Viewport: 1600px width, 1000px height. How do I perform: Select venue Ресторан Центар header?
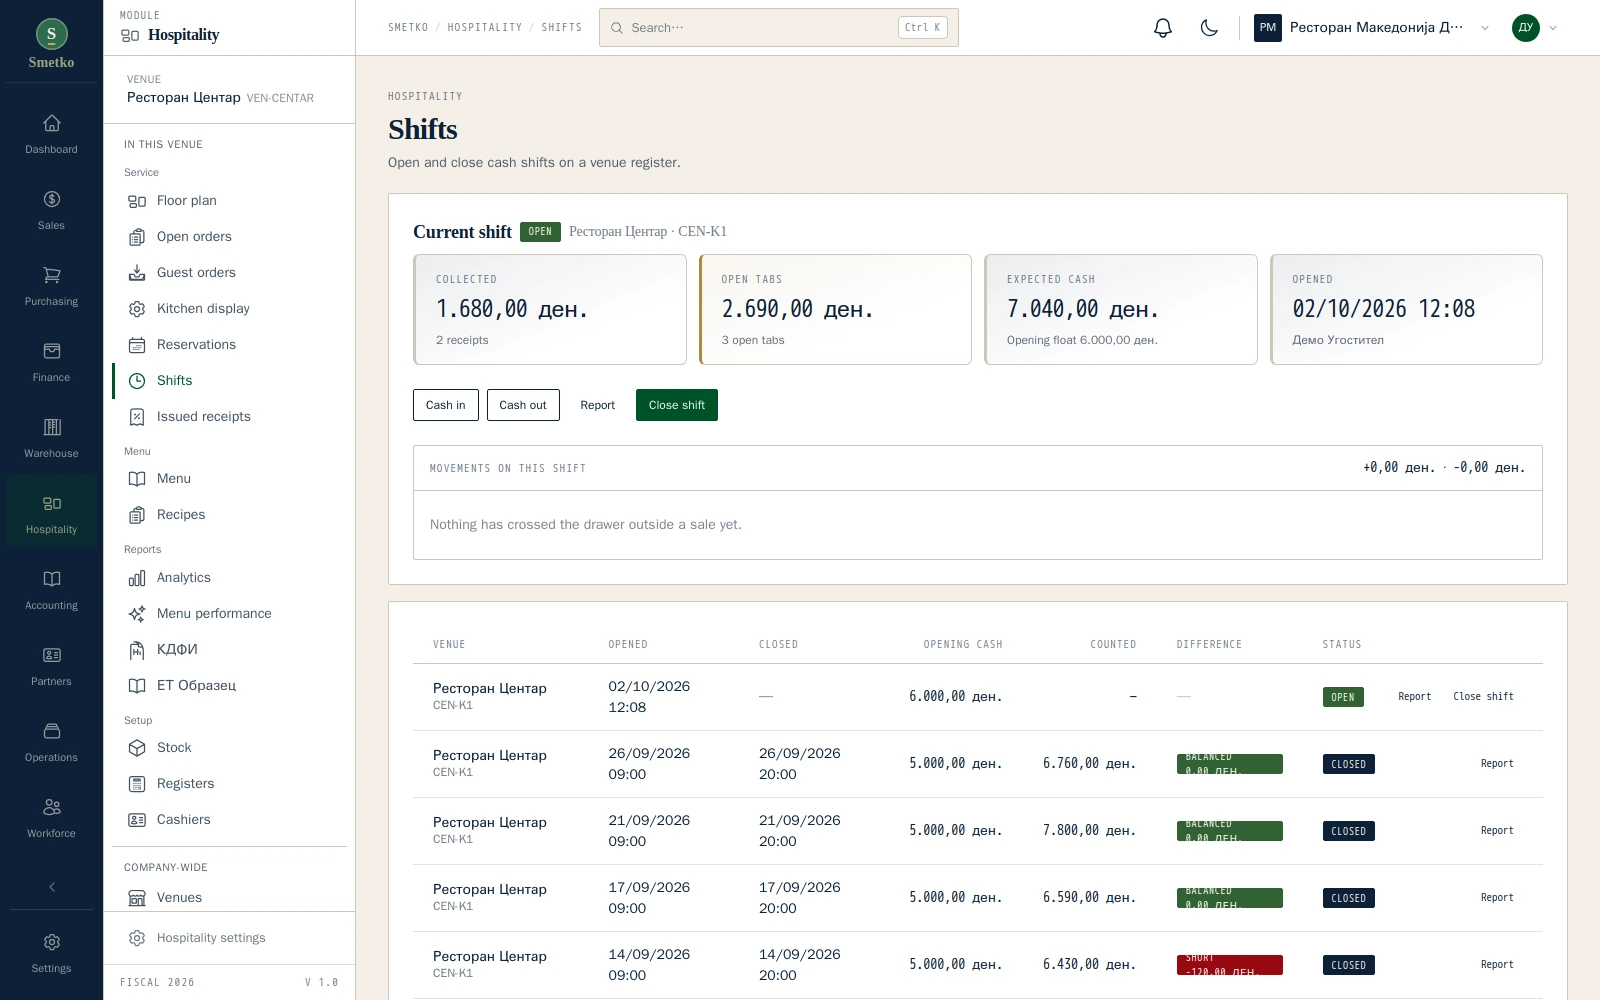(229, 90)
